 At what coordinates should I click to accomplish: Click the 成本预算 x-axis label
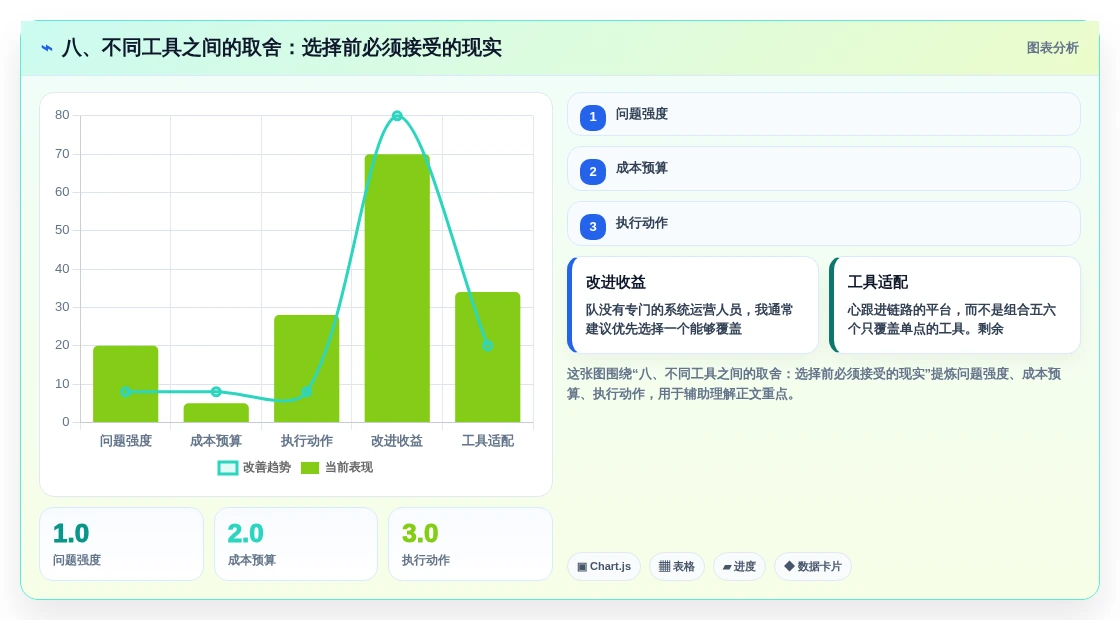[x=216, y=441]
